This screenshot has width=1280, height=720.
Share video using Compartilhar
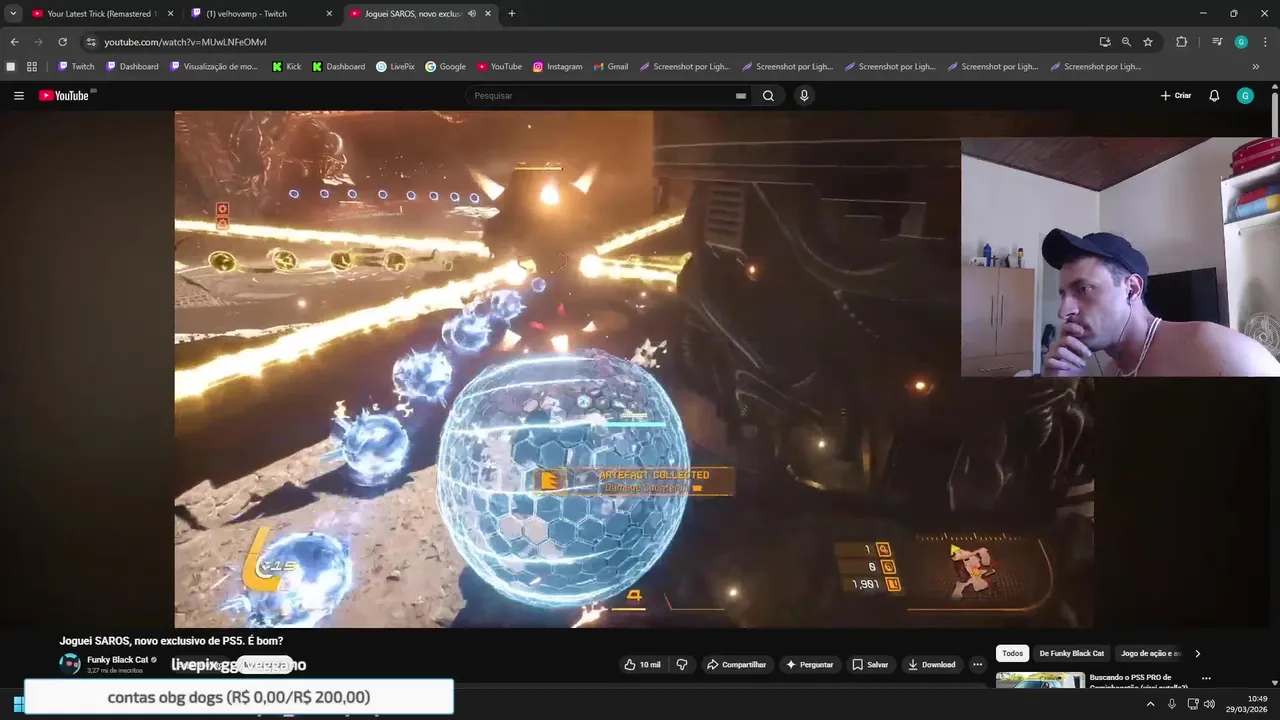point(736,665)
